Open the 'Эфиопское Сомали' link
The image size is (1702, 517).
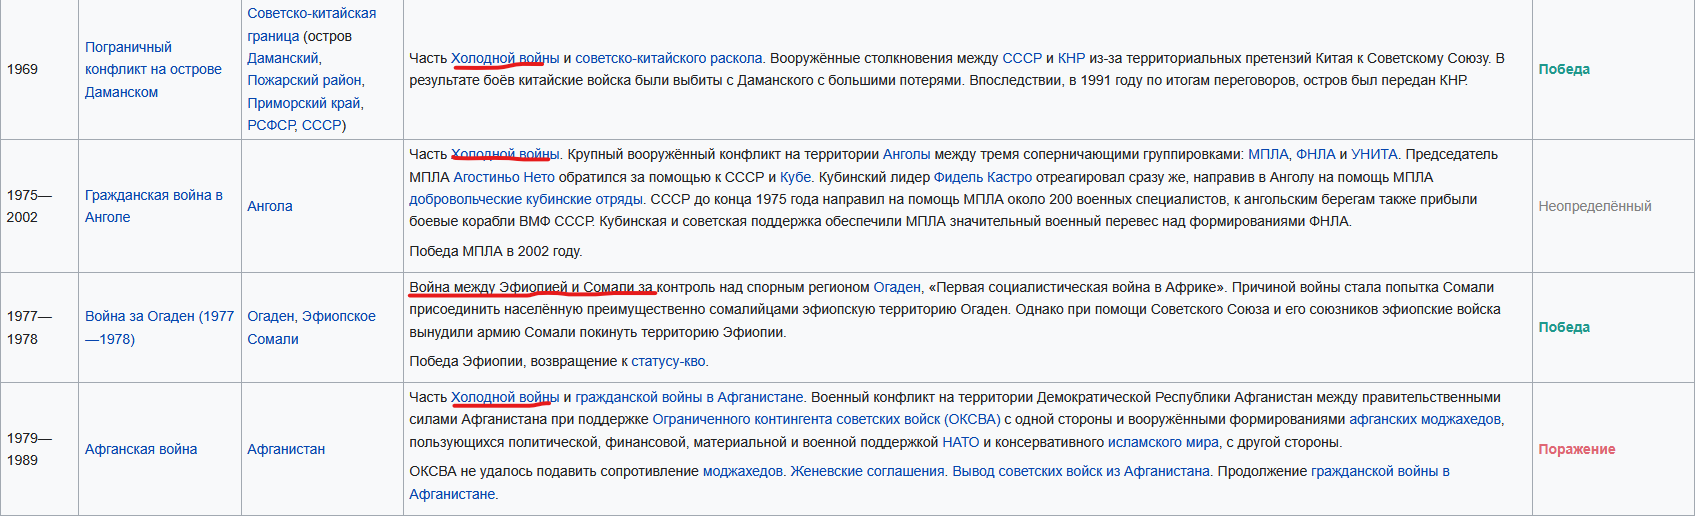[311, 327]
